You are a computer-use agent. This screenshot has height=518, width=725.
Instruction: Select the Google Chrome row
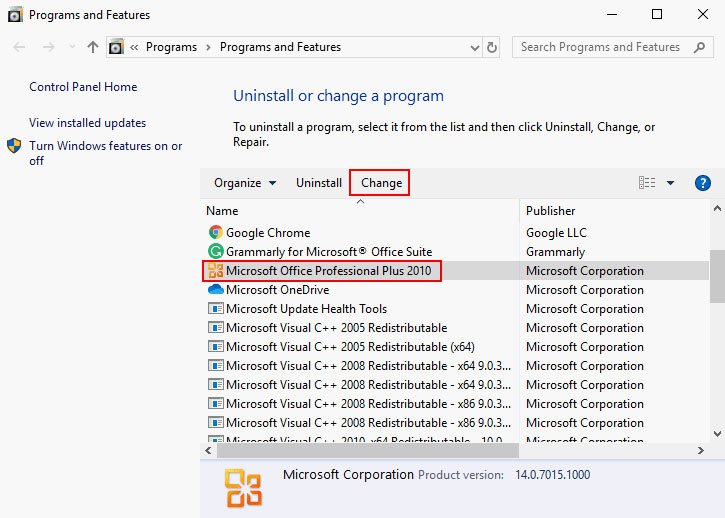[455, 233]
